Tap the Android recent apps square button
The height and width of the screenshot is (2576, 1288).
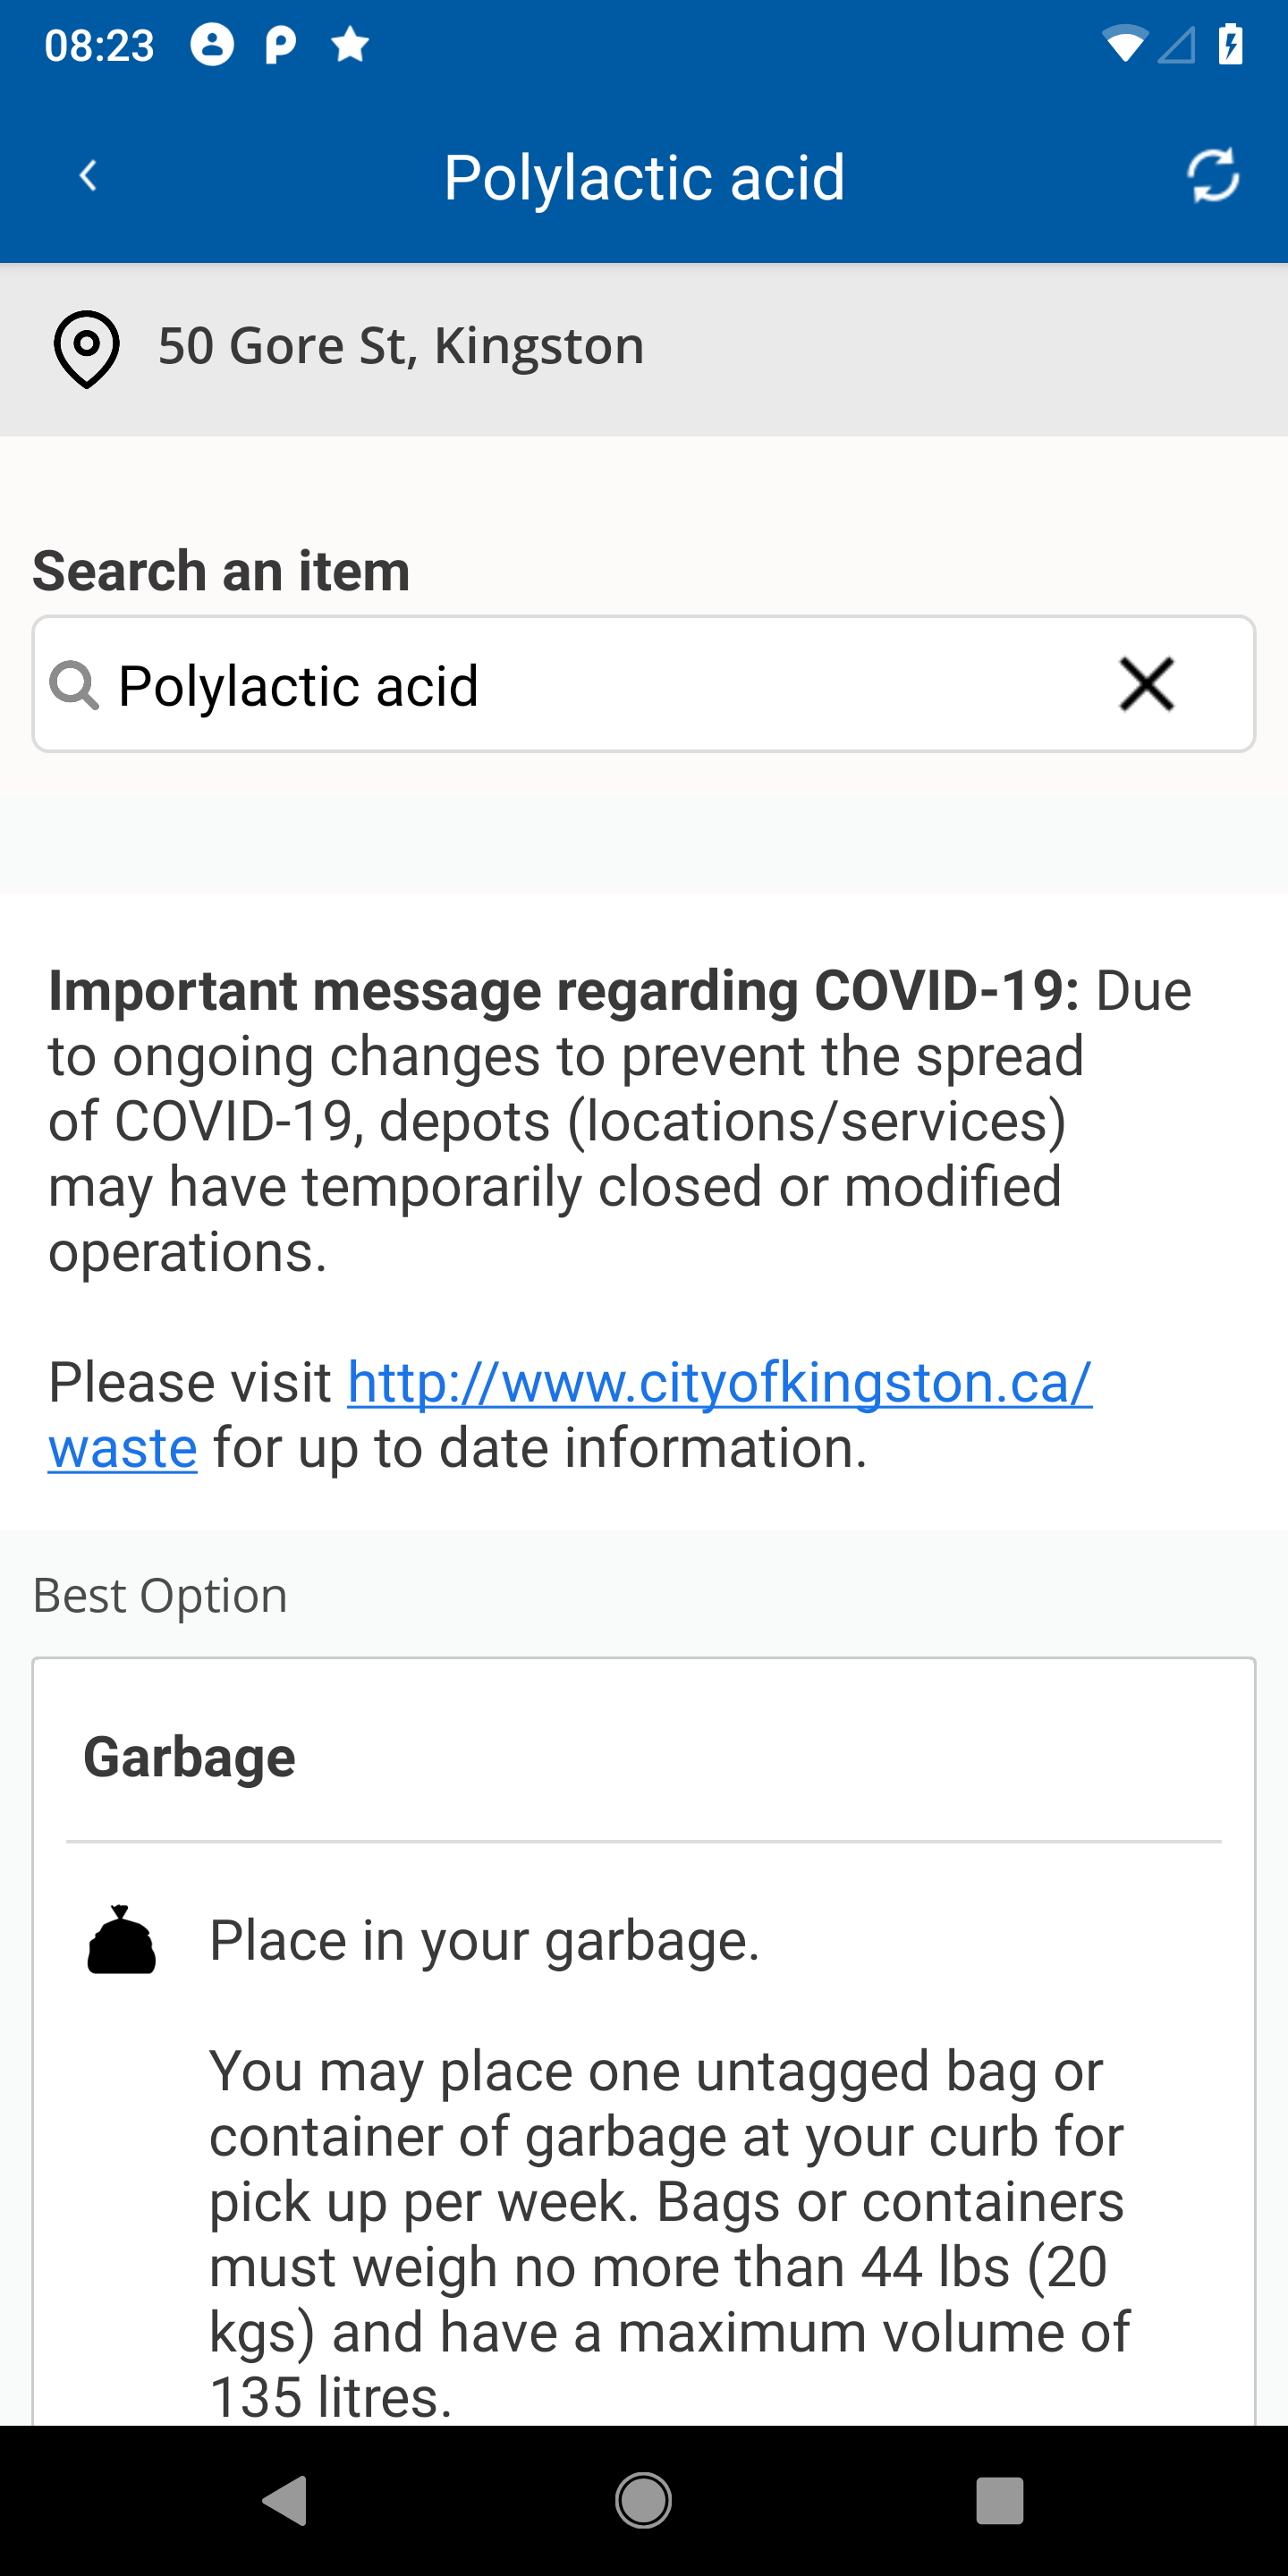(x=1000, y=2500)
